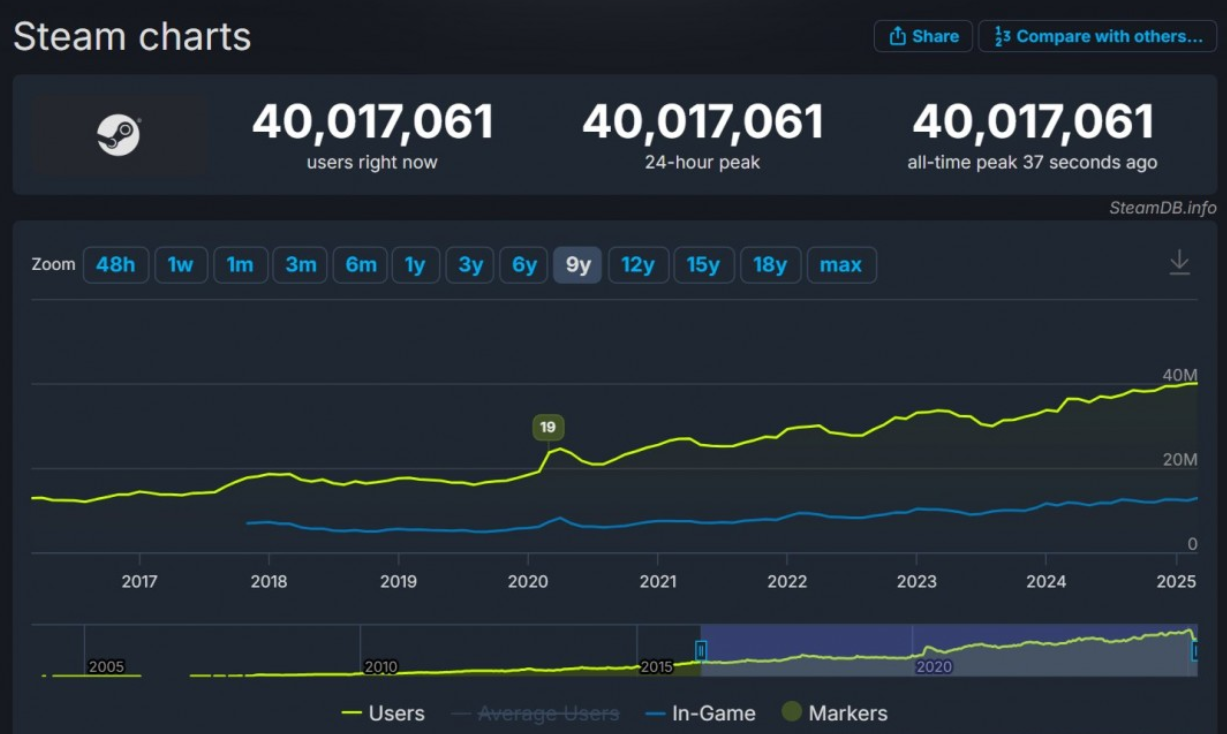
Task: Toggle the Average Users legend series
Action: [535, 713]
